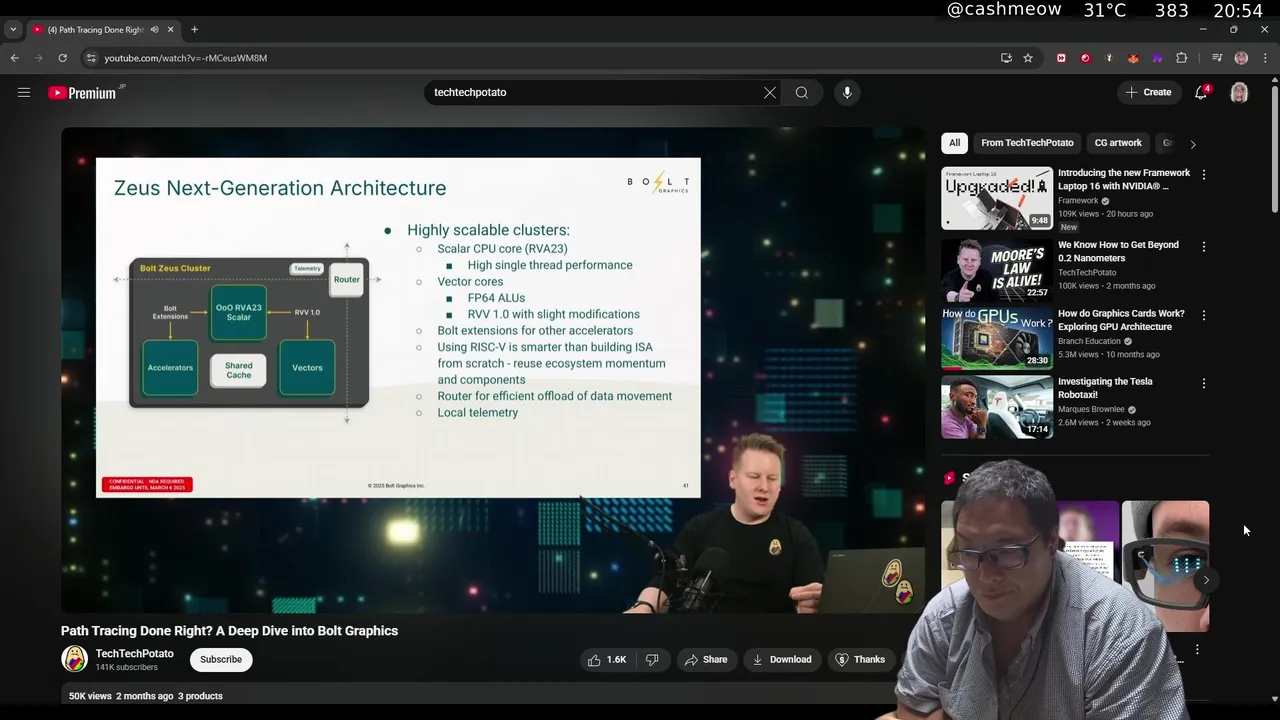View site information icon in address bar
Screen dimensions: 1280x720
(x=91, y=58)
